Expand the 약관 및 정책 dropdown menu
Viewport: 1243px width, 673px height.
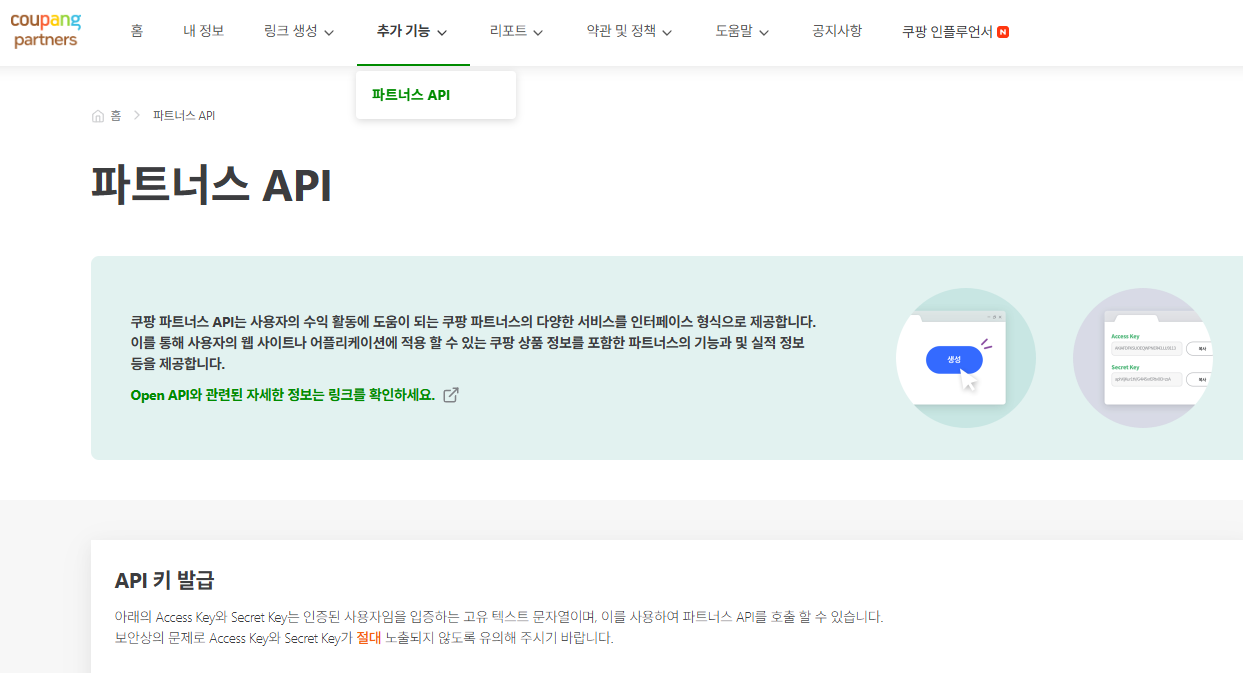[629, 31]
